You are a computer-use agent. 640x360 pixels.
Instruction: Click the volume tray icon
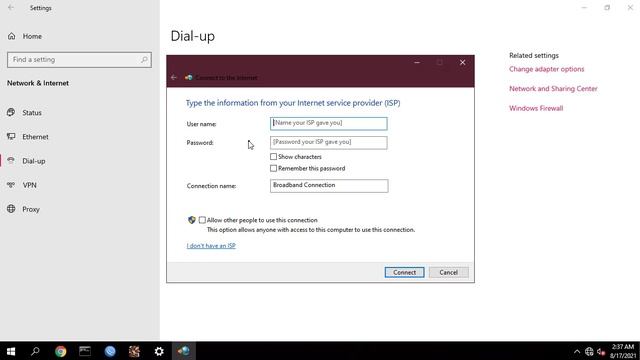coord(601,351)
